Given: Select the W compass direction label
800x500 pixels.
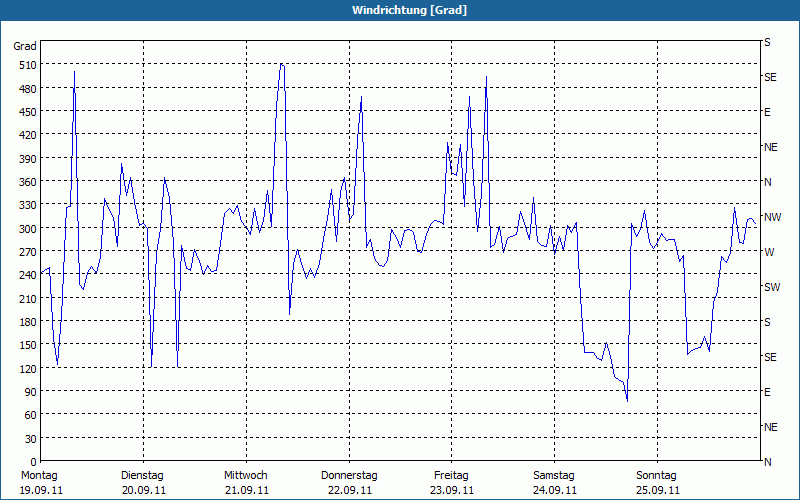Looking at the screenshot, I should (769, 252).
